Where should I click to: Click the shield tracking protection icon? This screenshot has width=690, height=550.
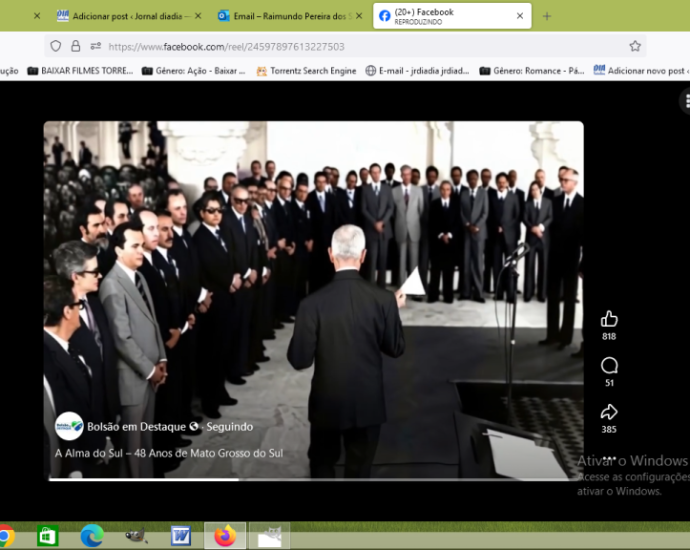click(x=56, y=46)
